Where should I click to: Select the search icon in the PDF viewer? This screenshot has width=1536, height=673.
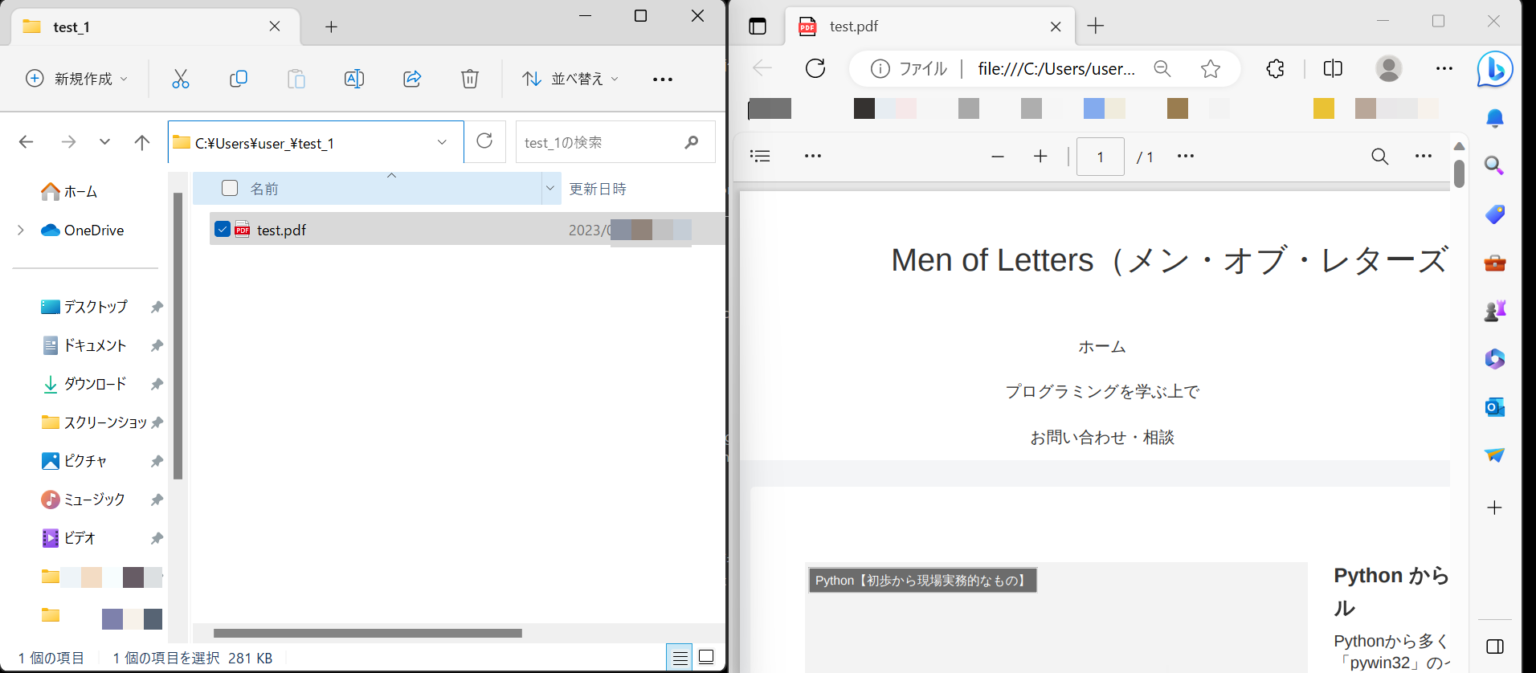point(1379,156)
